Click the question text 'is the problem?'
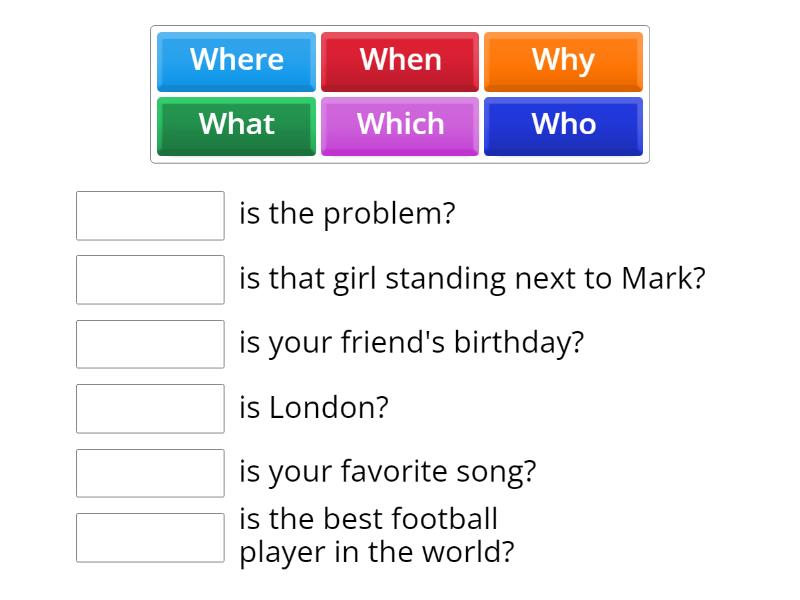This screenshot has width=800, height=600. (345, 213)
